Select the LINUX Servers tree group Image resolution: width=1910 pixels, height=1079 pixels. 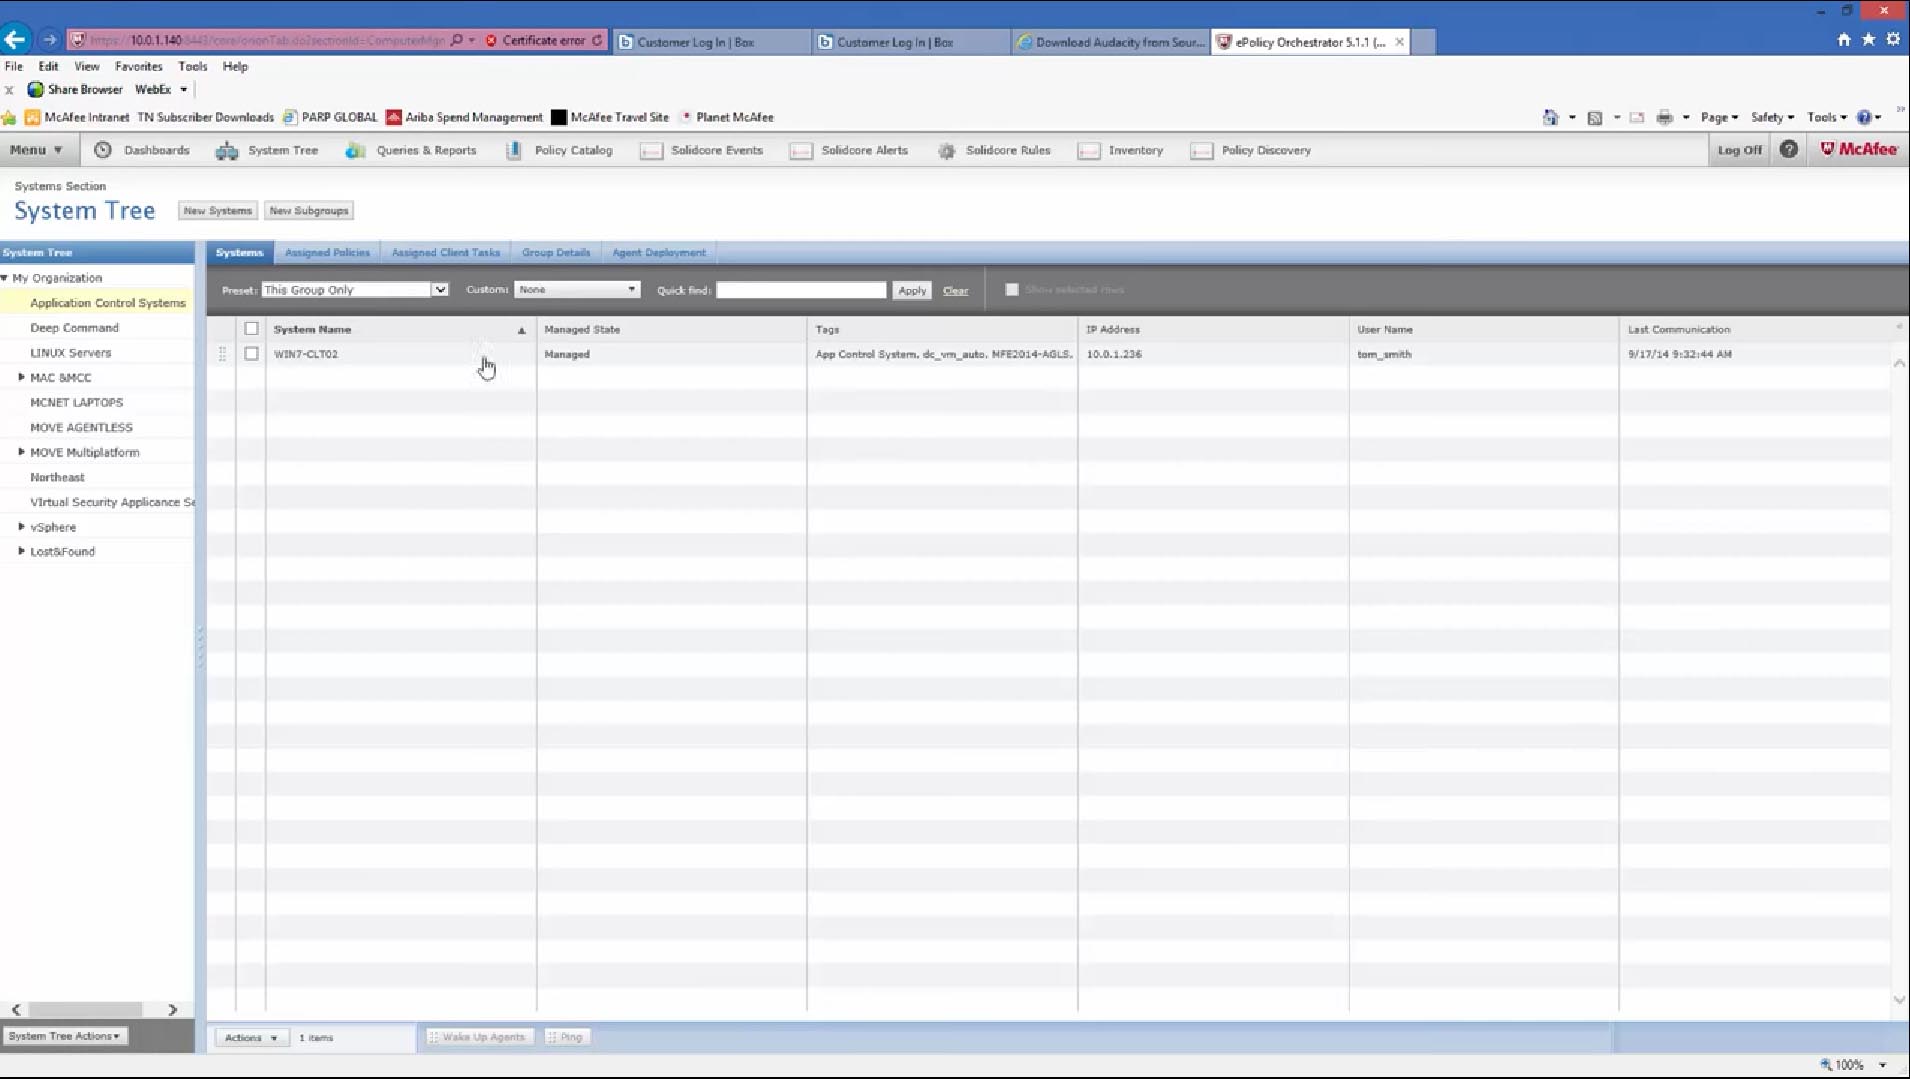(71, 353)
